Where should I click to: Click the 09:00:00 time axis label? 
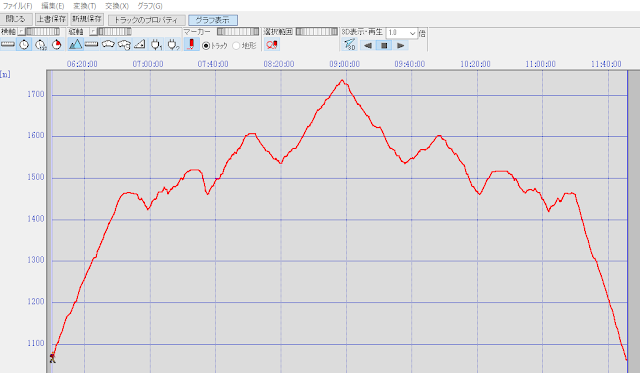pos(344,64)
